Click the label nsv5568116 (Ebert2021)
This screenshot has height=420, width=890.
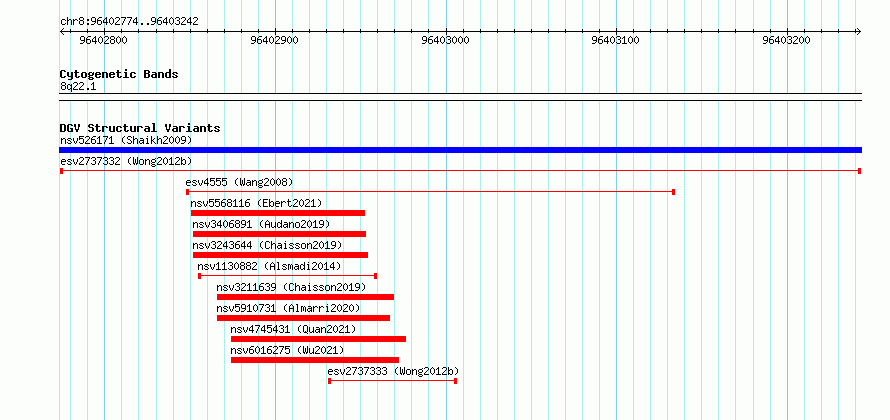tap(257, 203)
